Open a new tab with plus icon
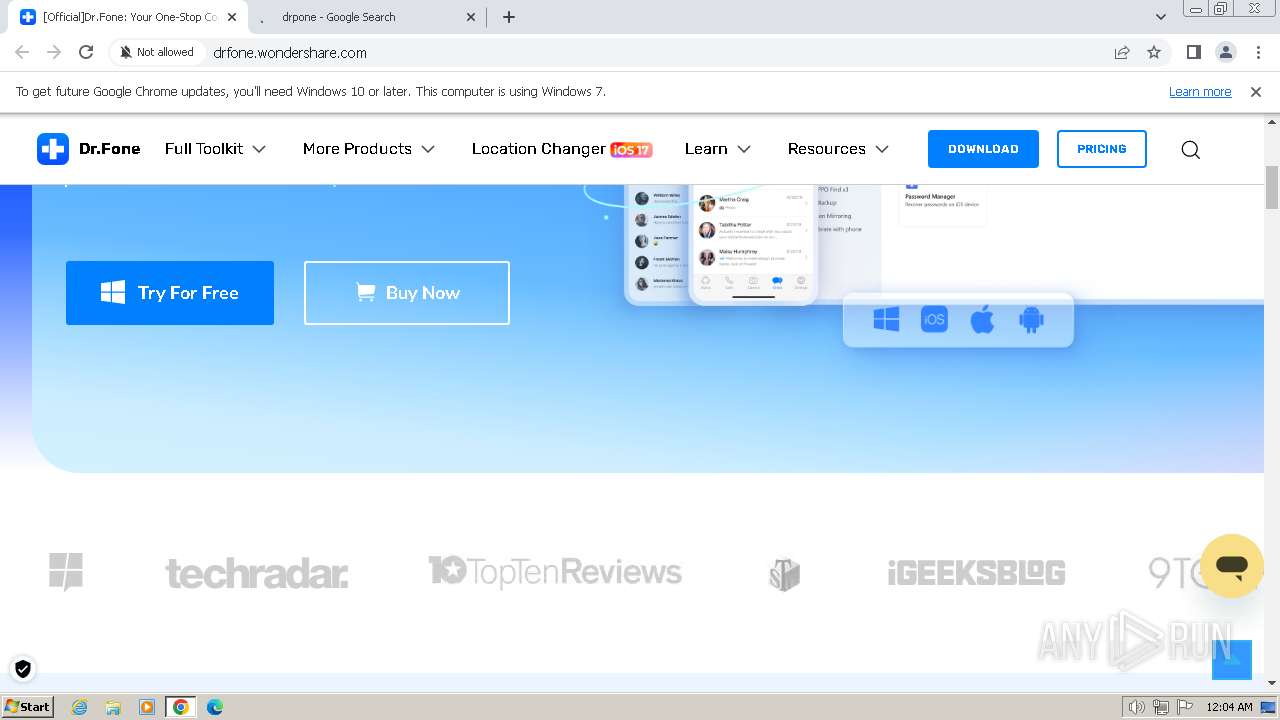The height and width of the screenshot is (720, 1280). coord(509,17)
